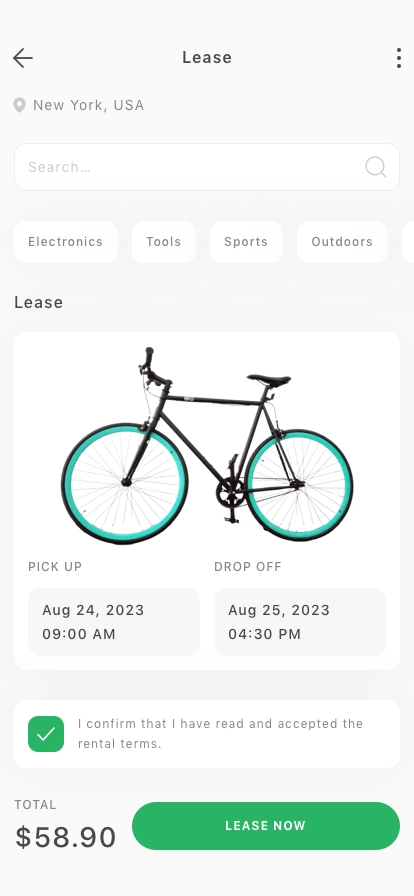Click the 04:30 PM drop off time

265,634
